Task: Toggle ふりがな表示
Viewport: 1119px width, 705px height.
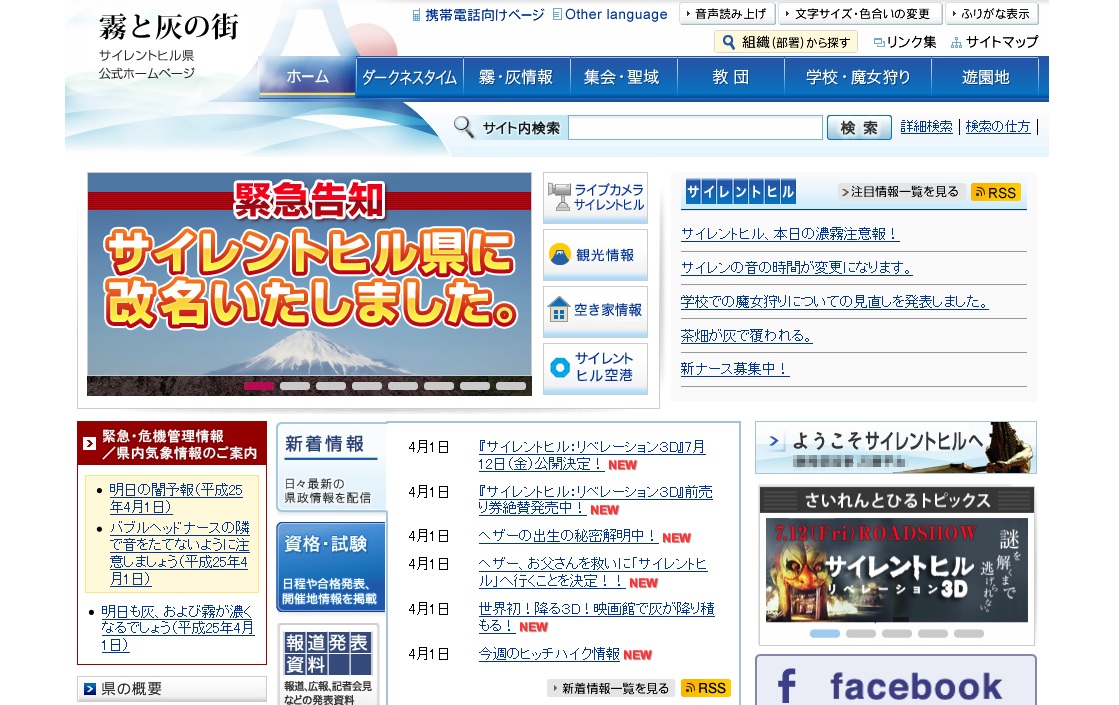Action: click(x=992, y=14)
